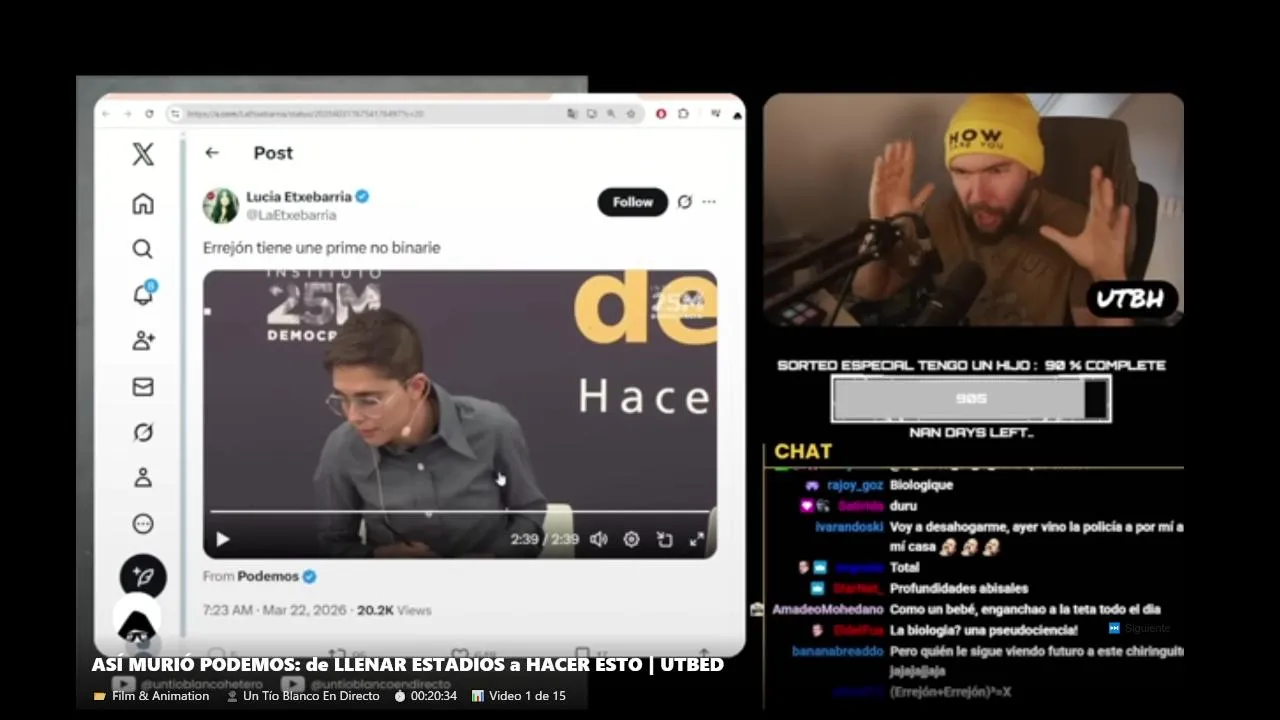The width and height of the screenshot is (1280, 720).
Task: Open Grok icon in X sidebar
Action: (x=143, y=432)
